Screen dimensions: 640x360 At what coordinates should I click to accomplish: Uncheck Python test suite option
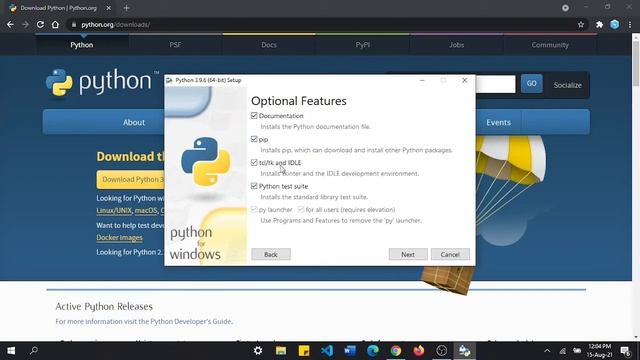[x=254, y=186]
